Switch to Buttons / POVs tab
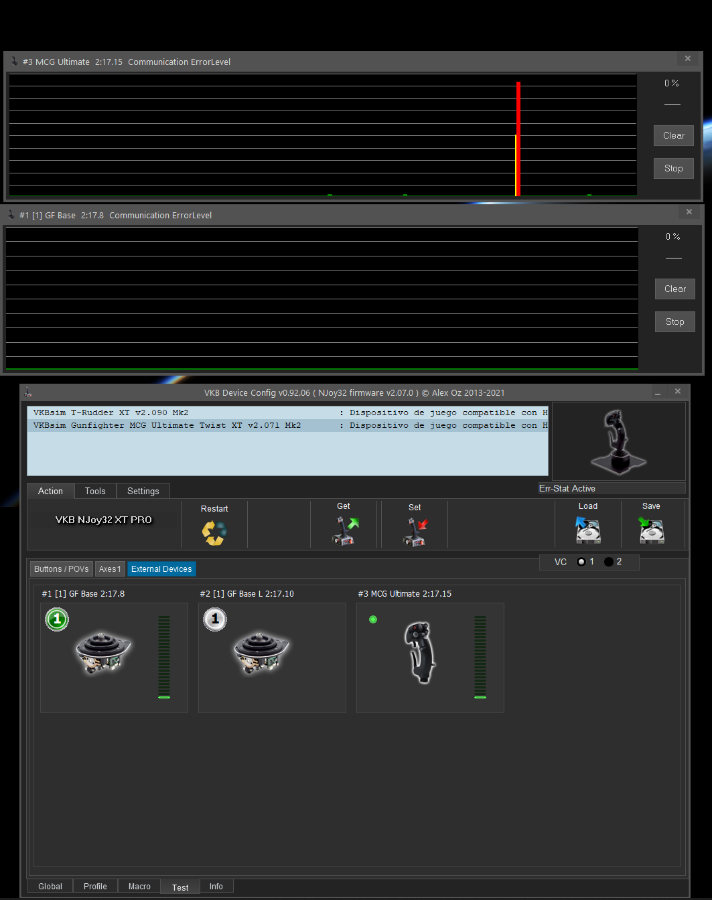This screenshot has height=900, width=712. (61, 569)
